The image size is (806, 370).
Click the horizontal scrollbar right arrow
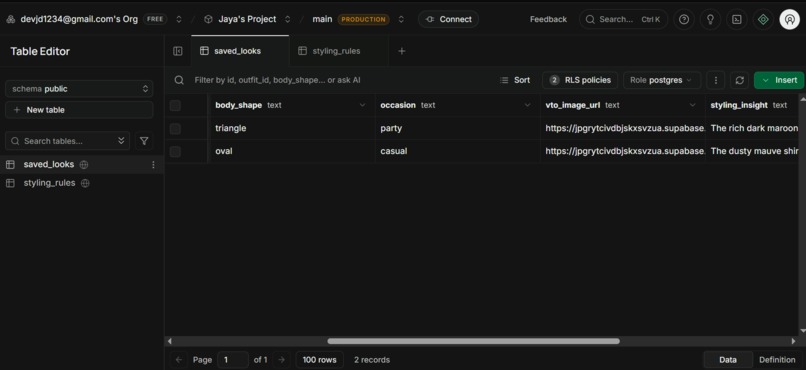coord(793,341)
